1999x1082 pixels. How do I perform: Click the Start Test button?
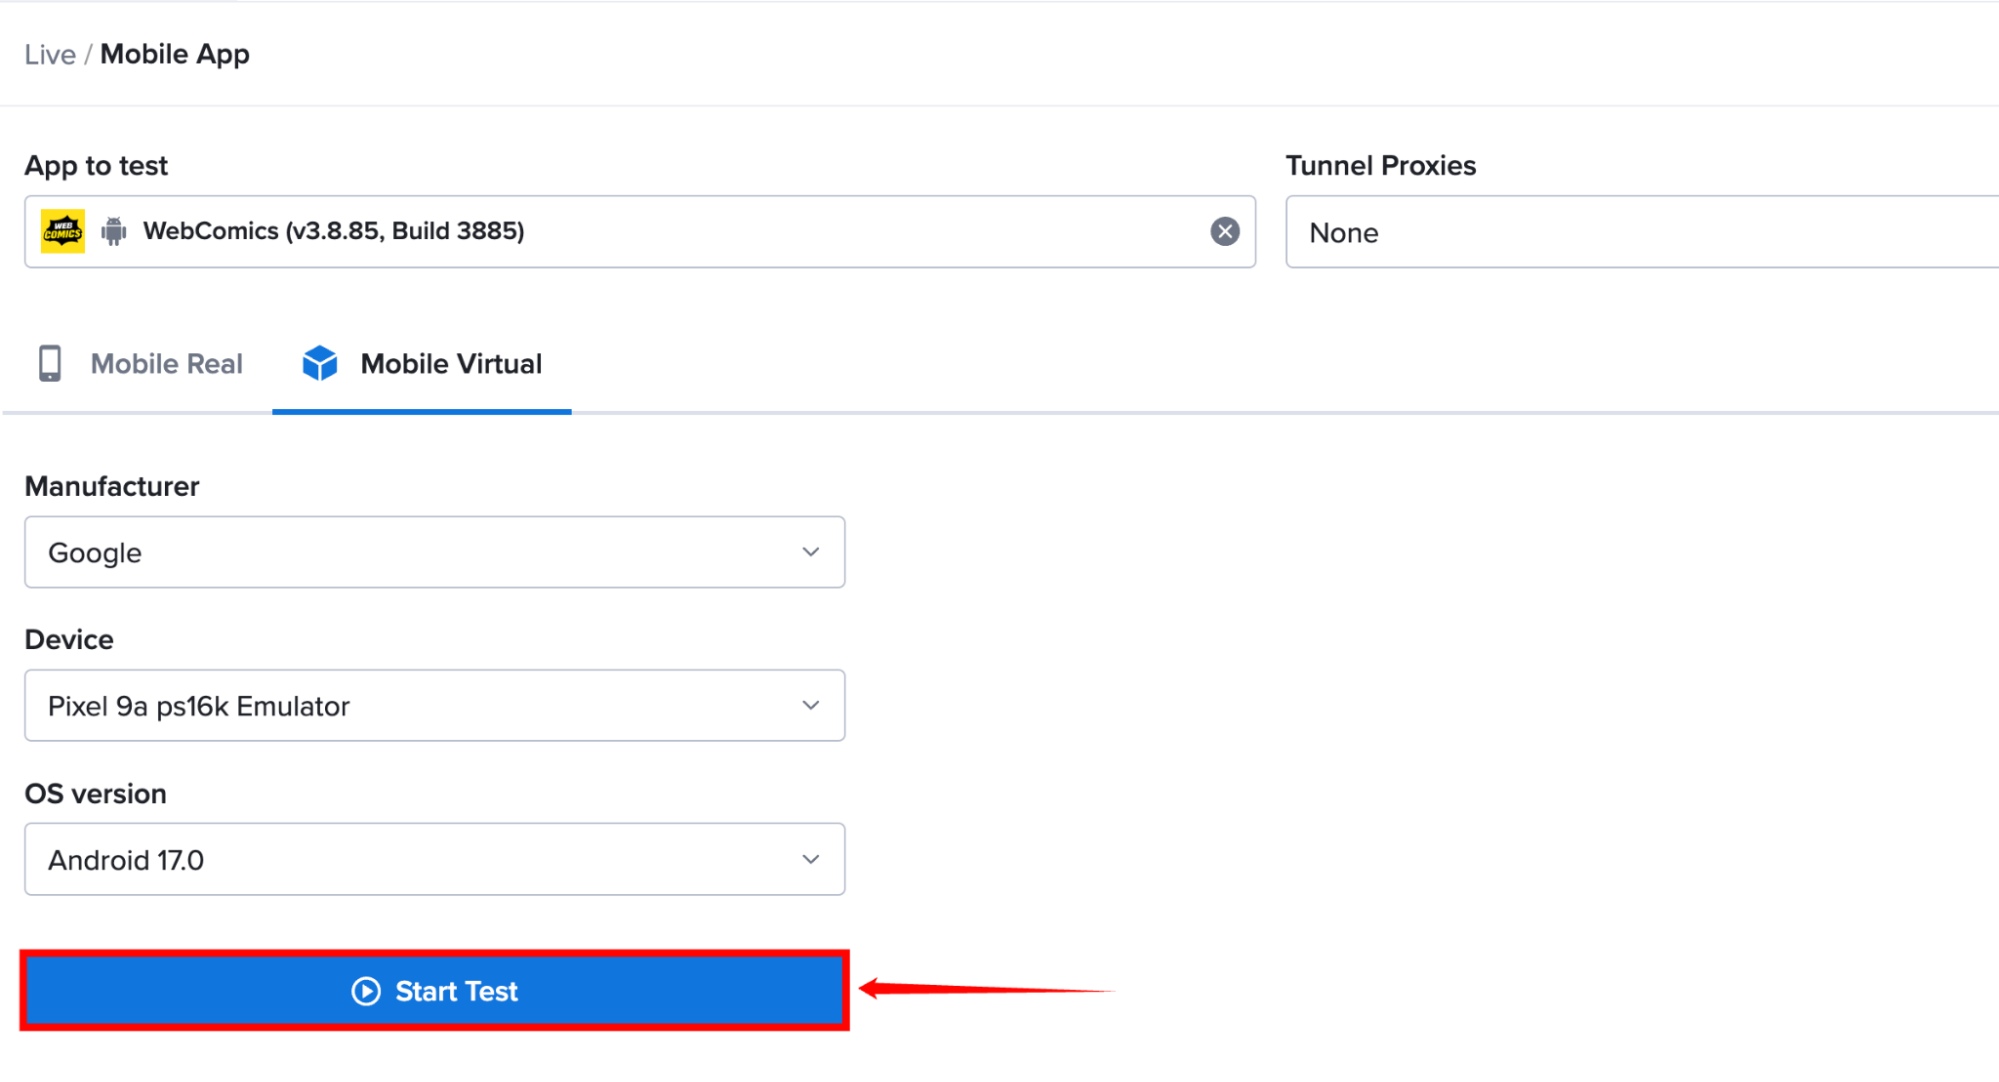click(x=435, y=991)
